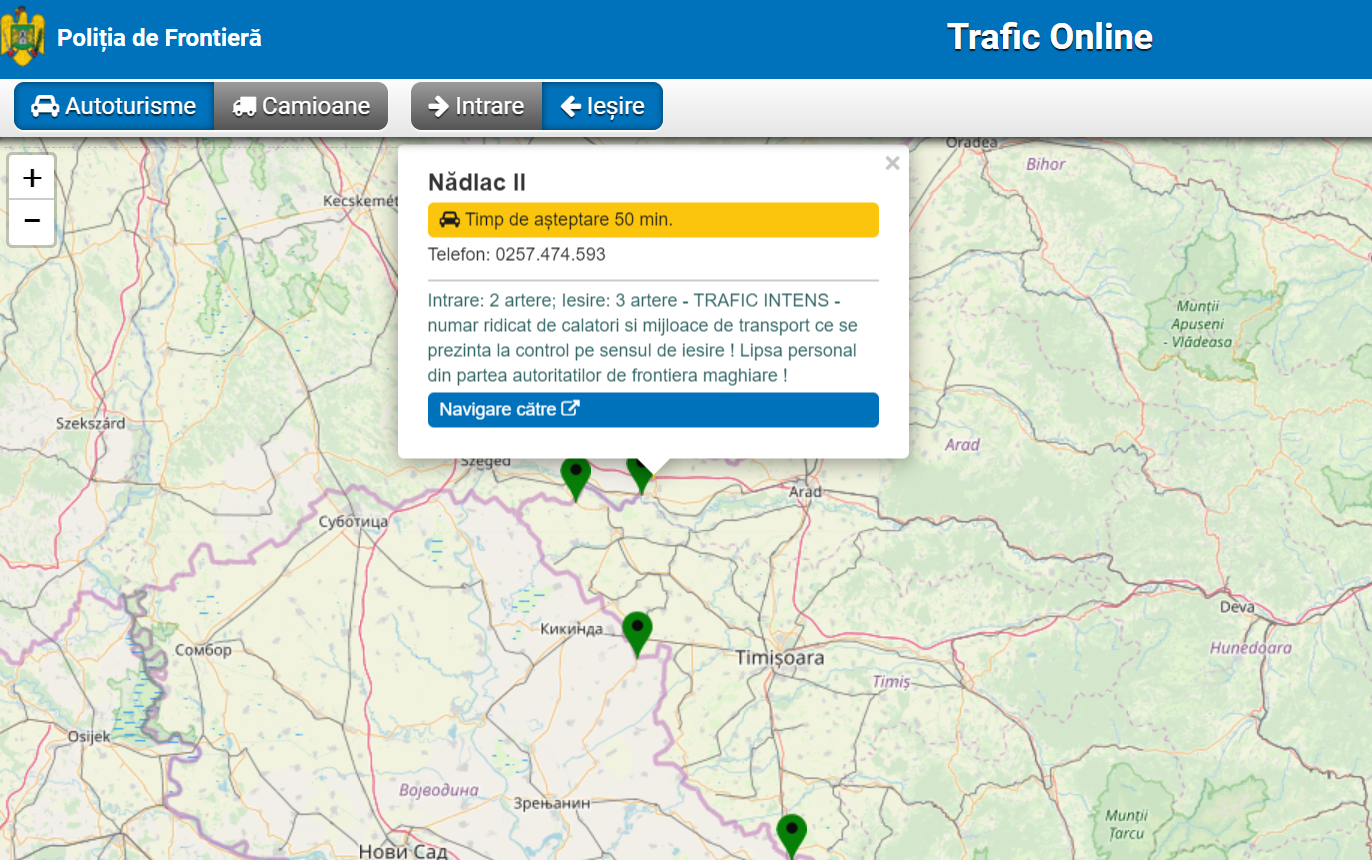Zoom out of the map
The width and height of the screenshot is (1372, 860).
[32, 221]
